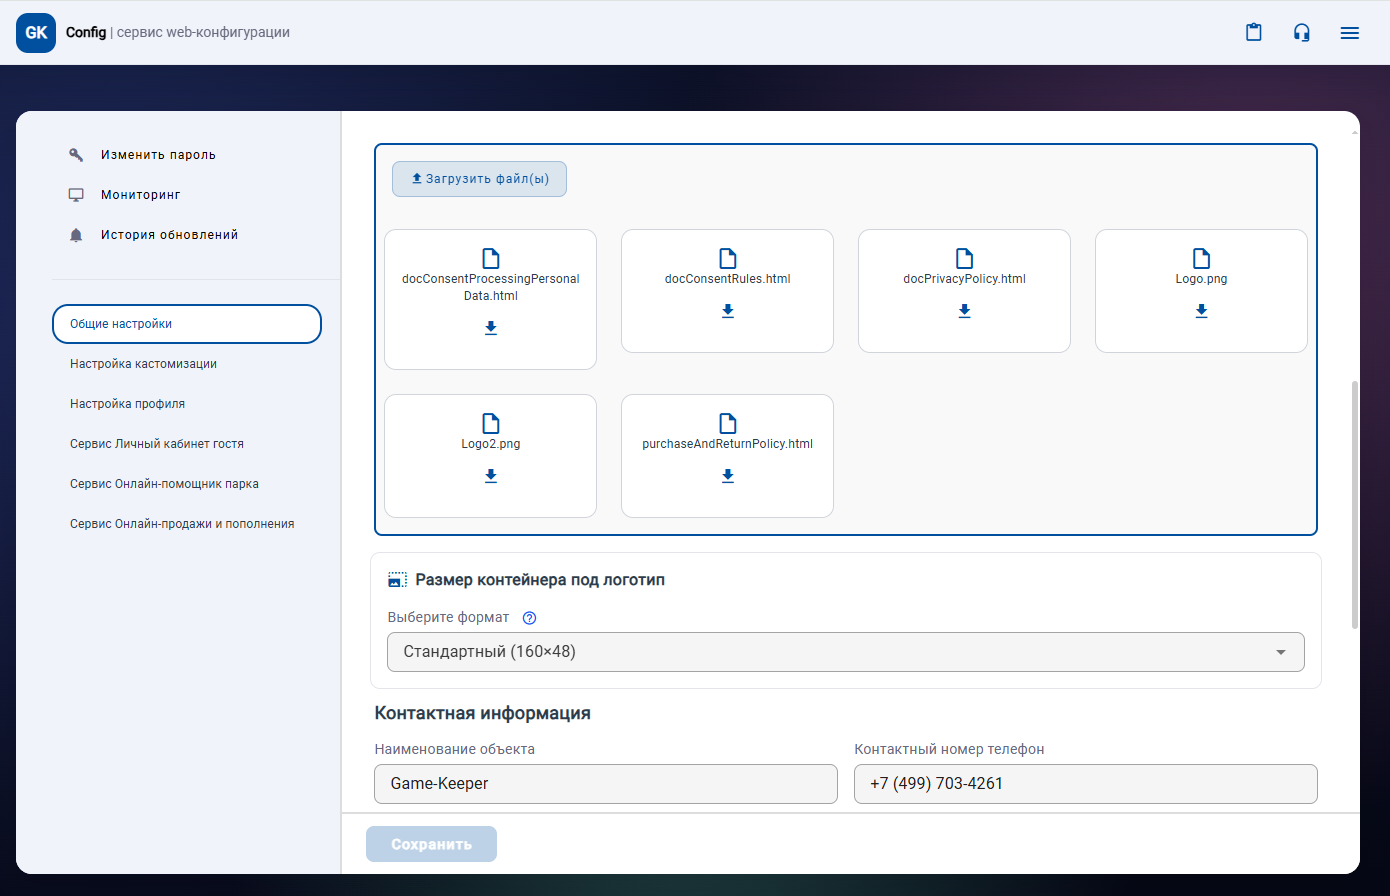Download purchaseAndReturnPolicy.html file
Screen dimensions: 1390x896
728,476
